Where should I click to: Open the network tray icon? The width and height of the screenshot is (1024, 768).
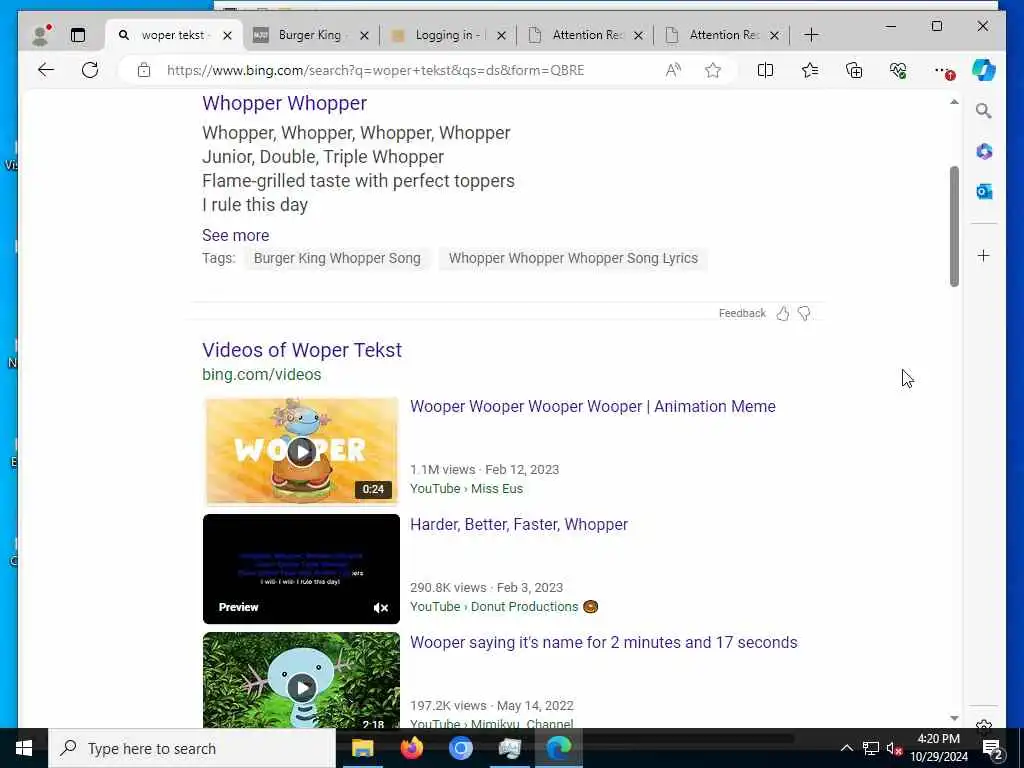pyautogui.click(x=871, y=748)
